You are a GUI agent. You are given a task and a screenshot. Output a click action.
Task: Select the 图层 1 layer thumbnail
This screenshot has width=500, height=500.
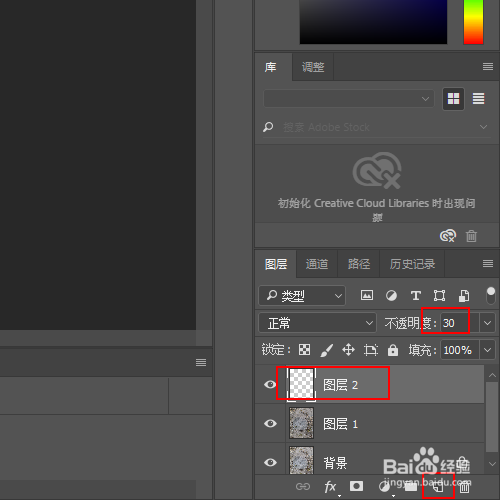click(x=301, y=423)
